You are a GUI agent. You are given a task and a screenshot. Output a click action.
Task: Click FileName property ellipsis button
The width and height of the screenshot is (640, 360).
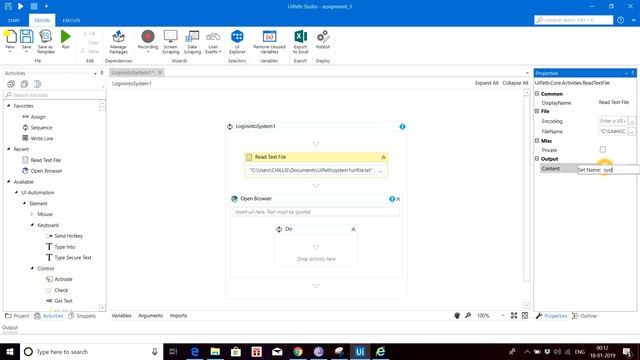pyautogui.click(x=632, y=131)
